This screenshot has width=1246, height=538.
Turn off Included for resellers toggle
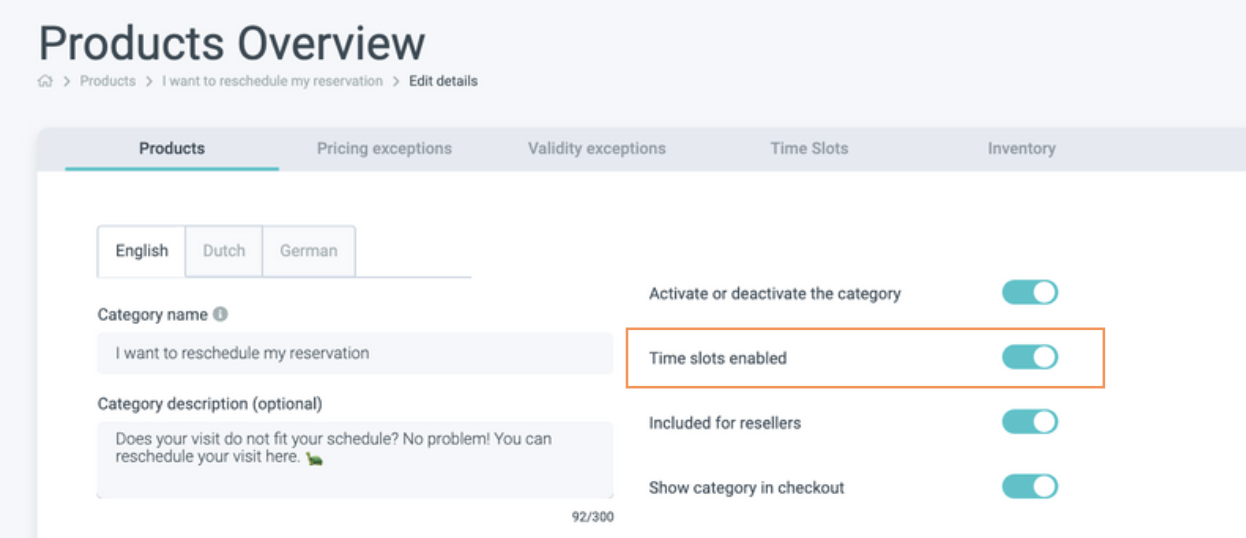(x=1029, y=422)
